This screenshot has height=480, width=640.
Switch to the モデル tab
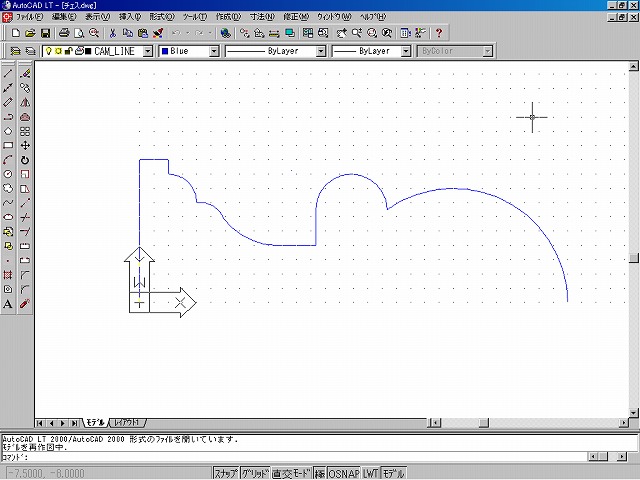pos(95,423)
